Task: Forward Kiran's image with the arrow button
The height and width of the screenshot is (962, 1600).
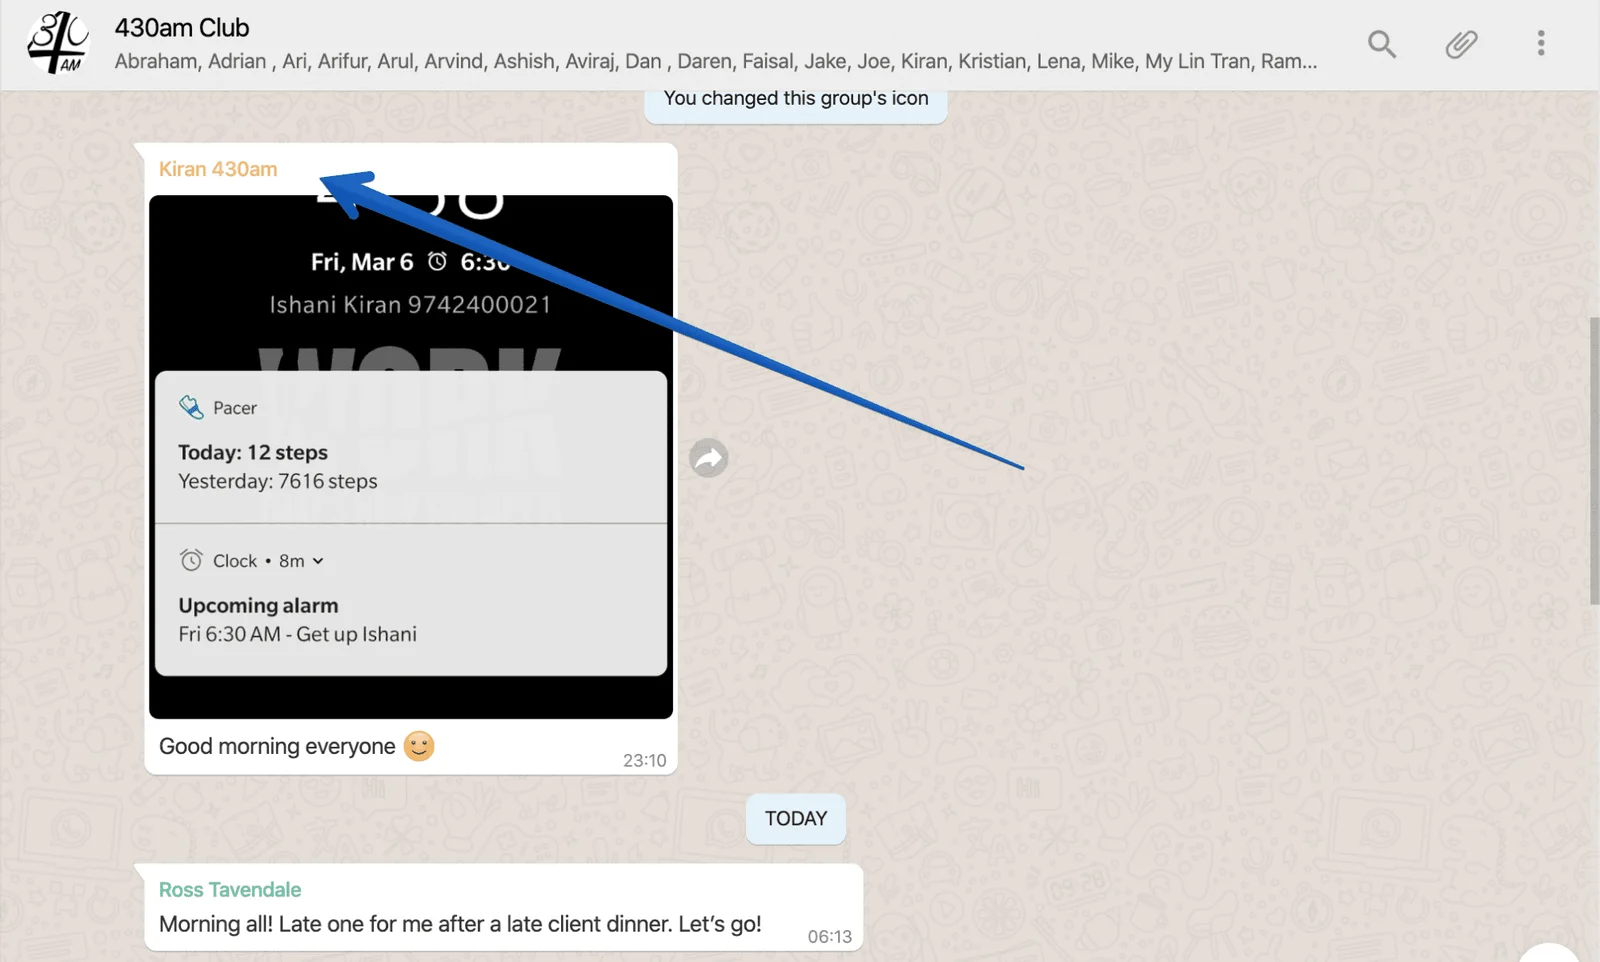Action: pyautogui.click(x=708, y=458)
